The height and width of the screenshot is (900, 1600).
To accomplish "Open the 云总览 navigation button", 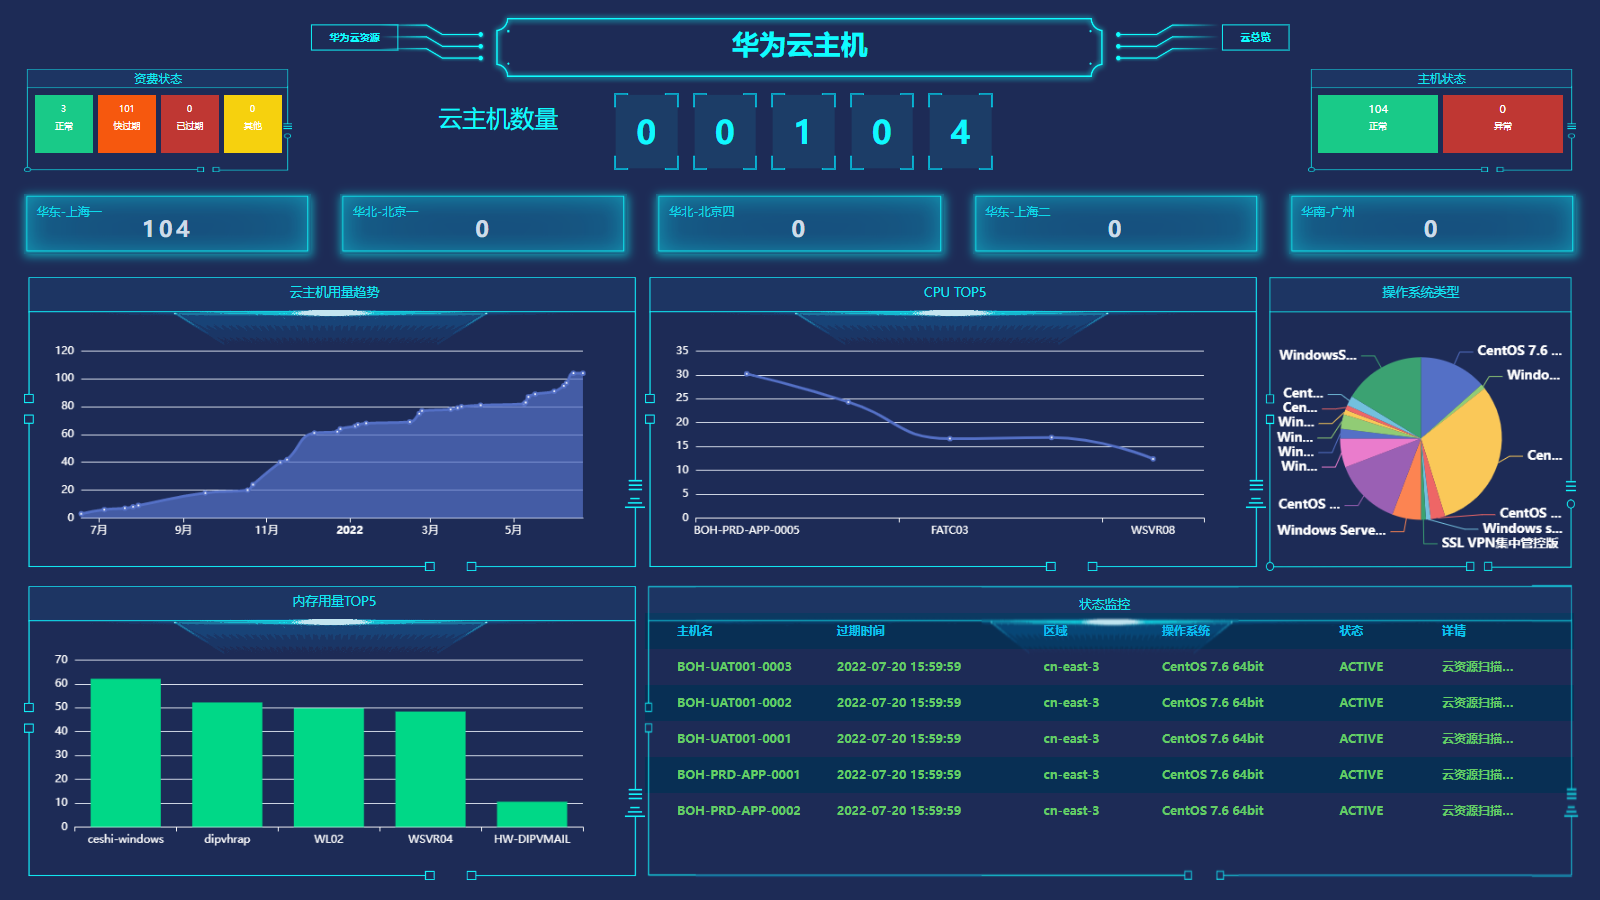I will [x=1255, y=38].
